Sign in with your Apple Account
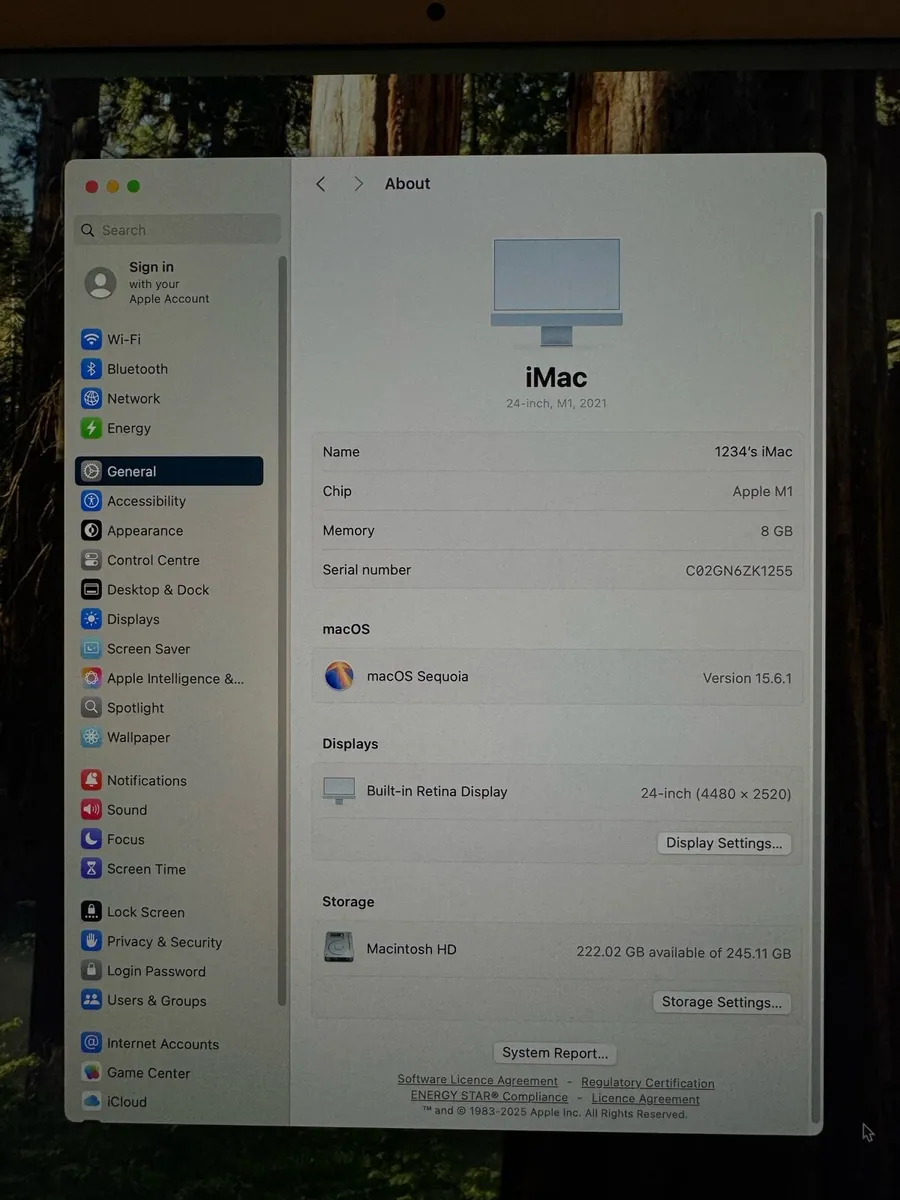The image size is (900, 1200). pyautogui.click(x=147, y=283)
